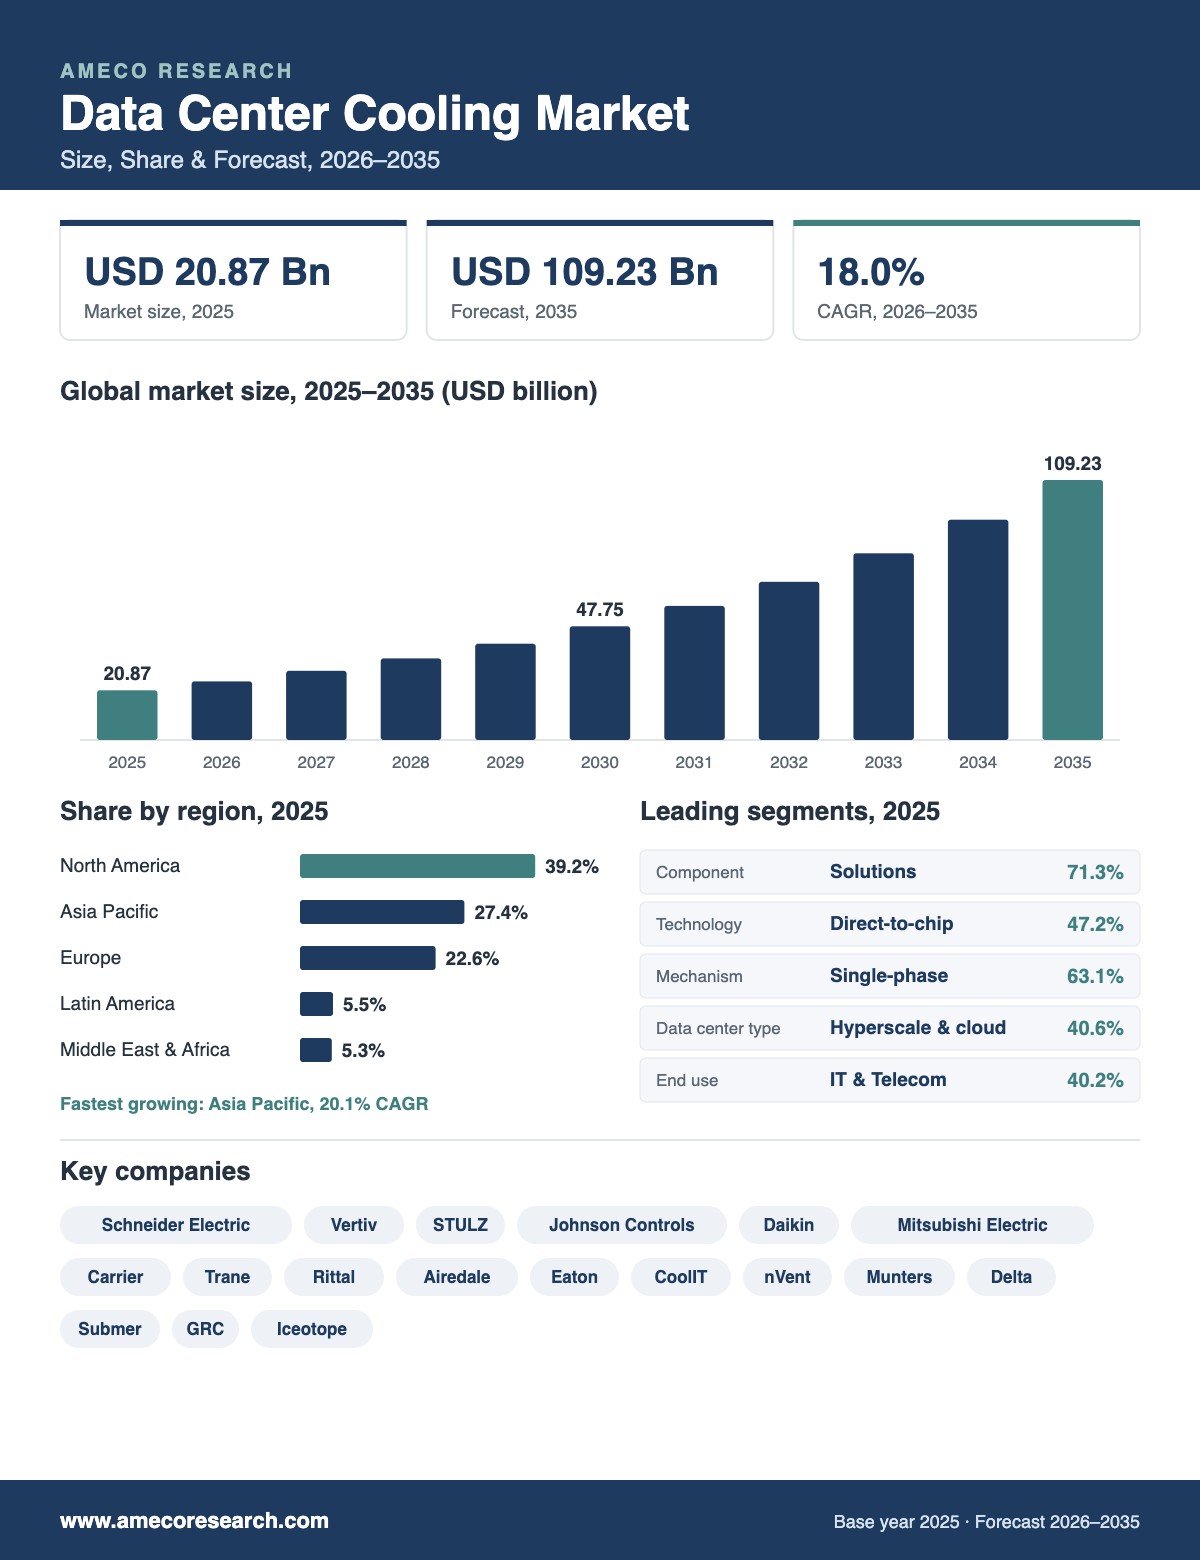Click the 'Leading segments, 2025' heading
Screen dimensions: 1200x1560
click(790, 811)
